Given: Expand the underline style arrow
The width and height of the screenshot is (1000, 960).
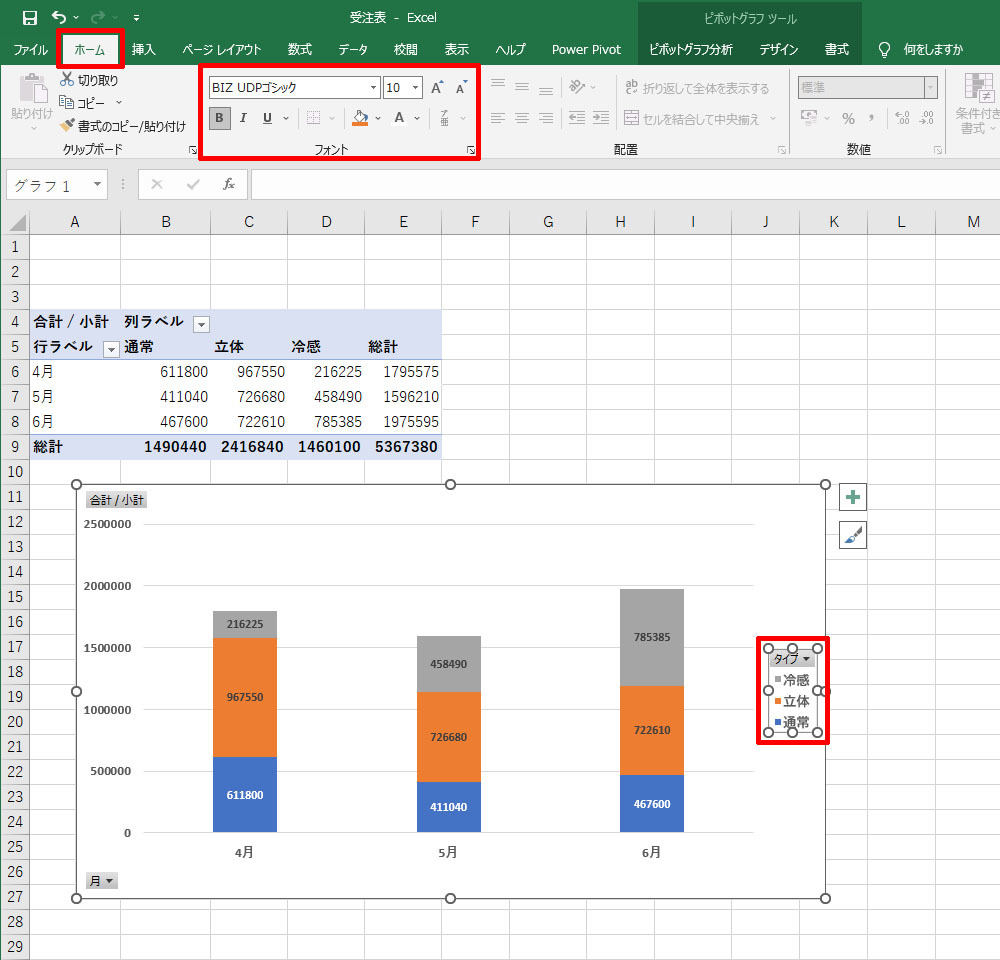Looking at the screenshot, I should tap(286, 118).
